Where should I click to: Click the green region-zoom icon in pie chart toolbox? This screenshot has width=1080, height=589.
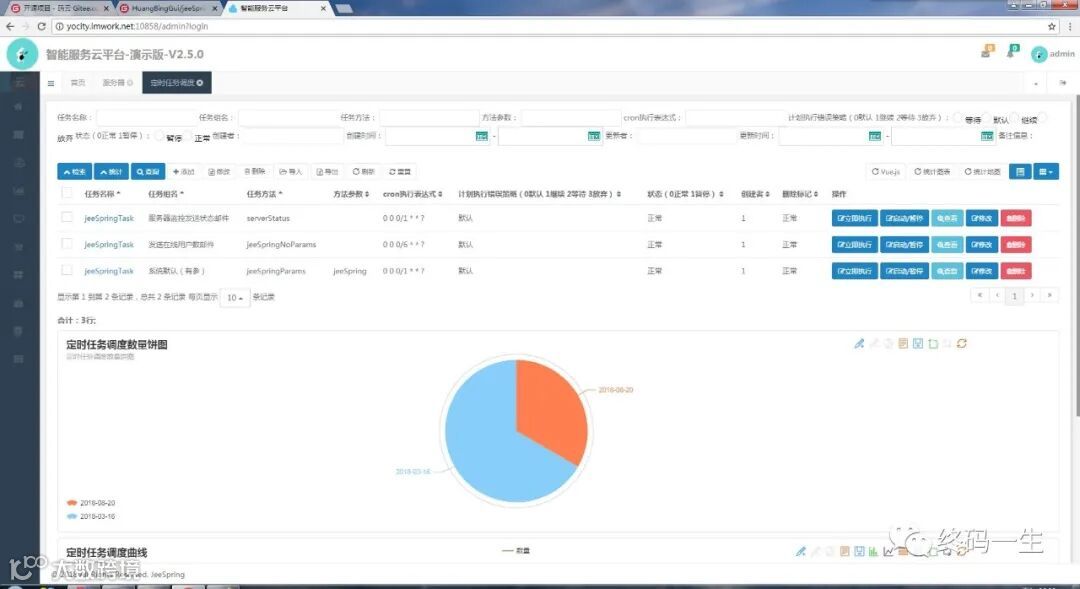tap(933, 343)
